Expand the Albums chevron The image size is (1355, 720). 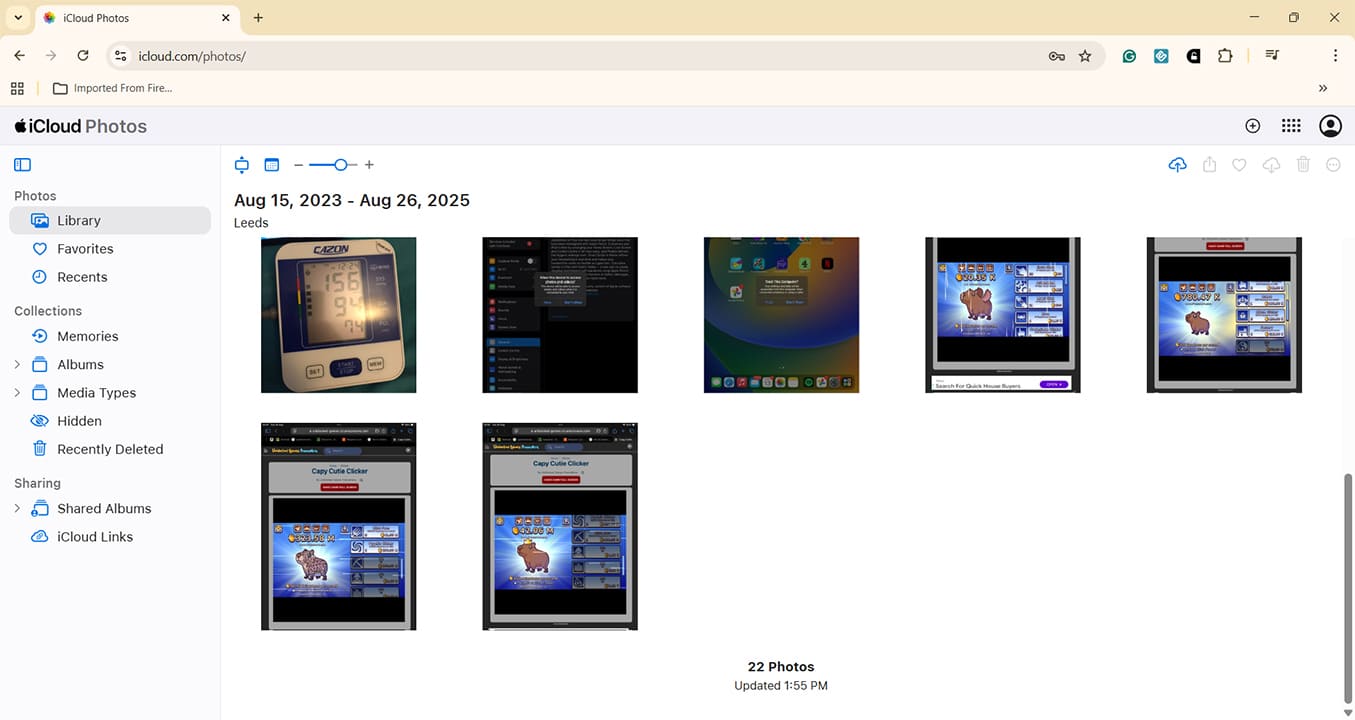tap(17, 364)
